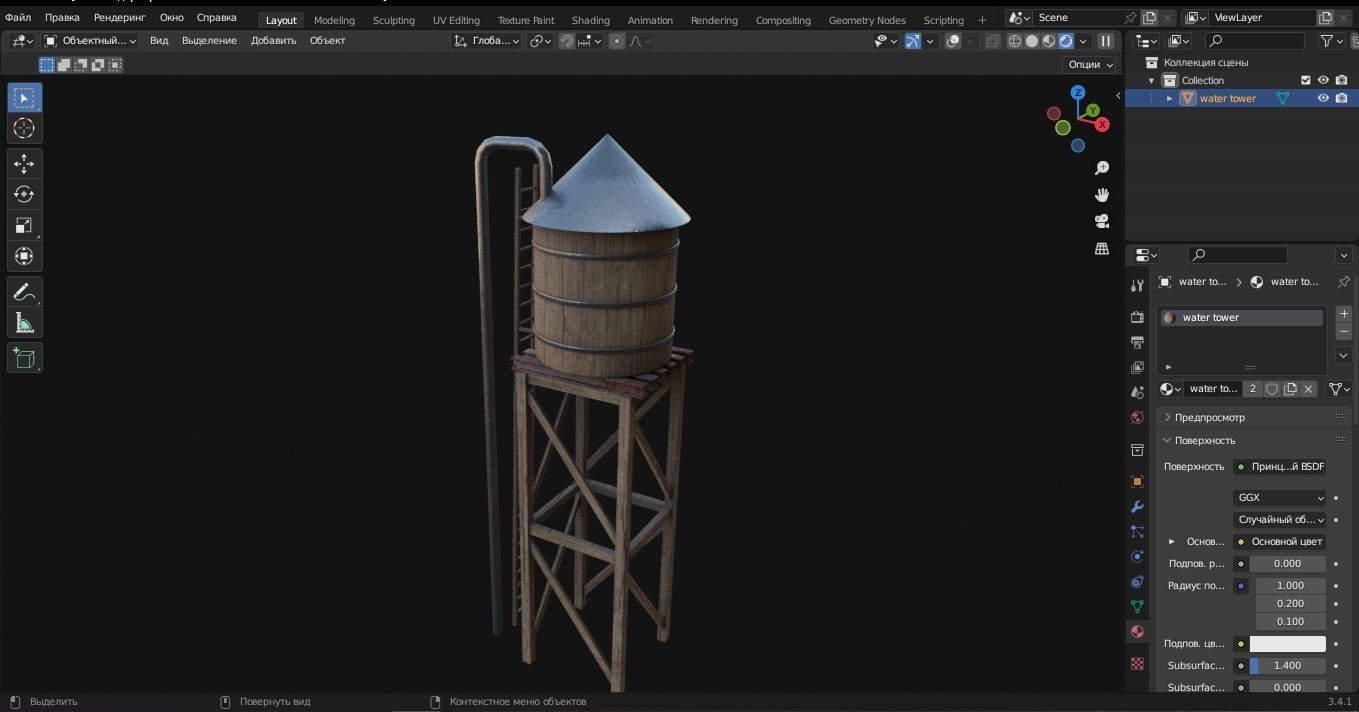Pin the properties editor context
Image resolution: width=1359 pixels, height=712 pixels.
pyautogui.click(x=1343, y=282)
